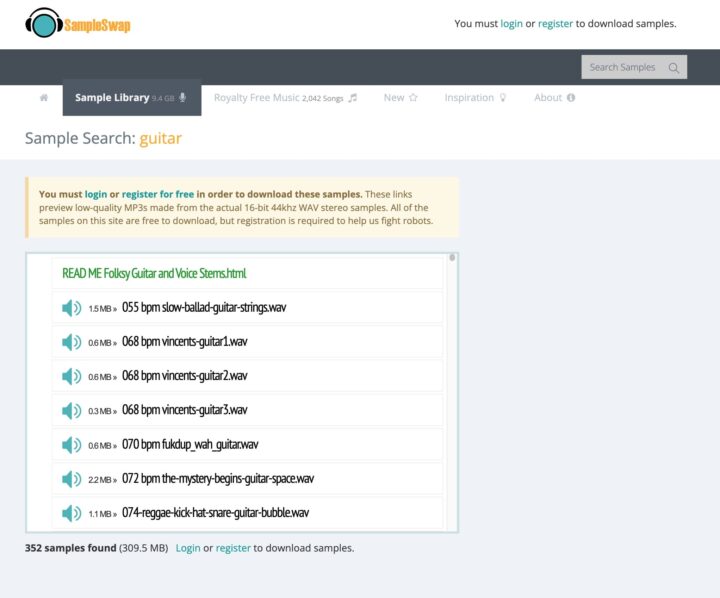The width and height of the screenshot is (720, 598).
Task: Click the login link in top header
Action: coord(511,23)
